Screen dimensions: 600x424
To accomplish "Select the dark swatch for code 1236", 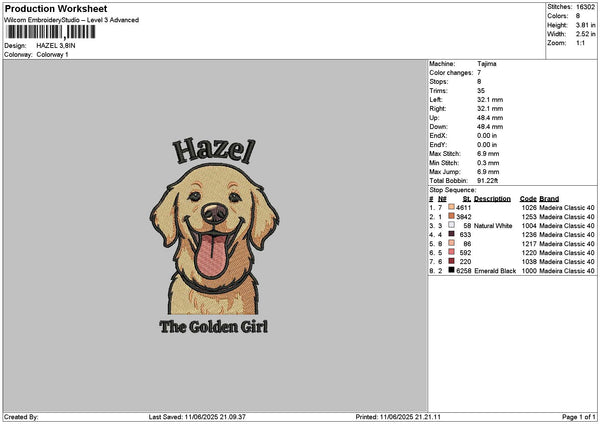I will point(452,234).
